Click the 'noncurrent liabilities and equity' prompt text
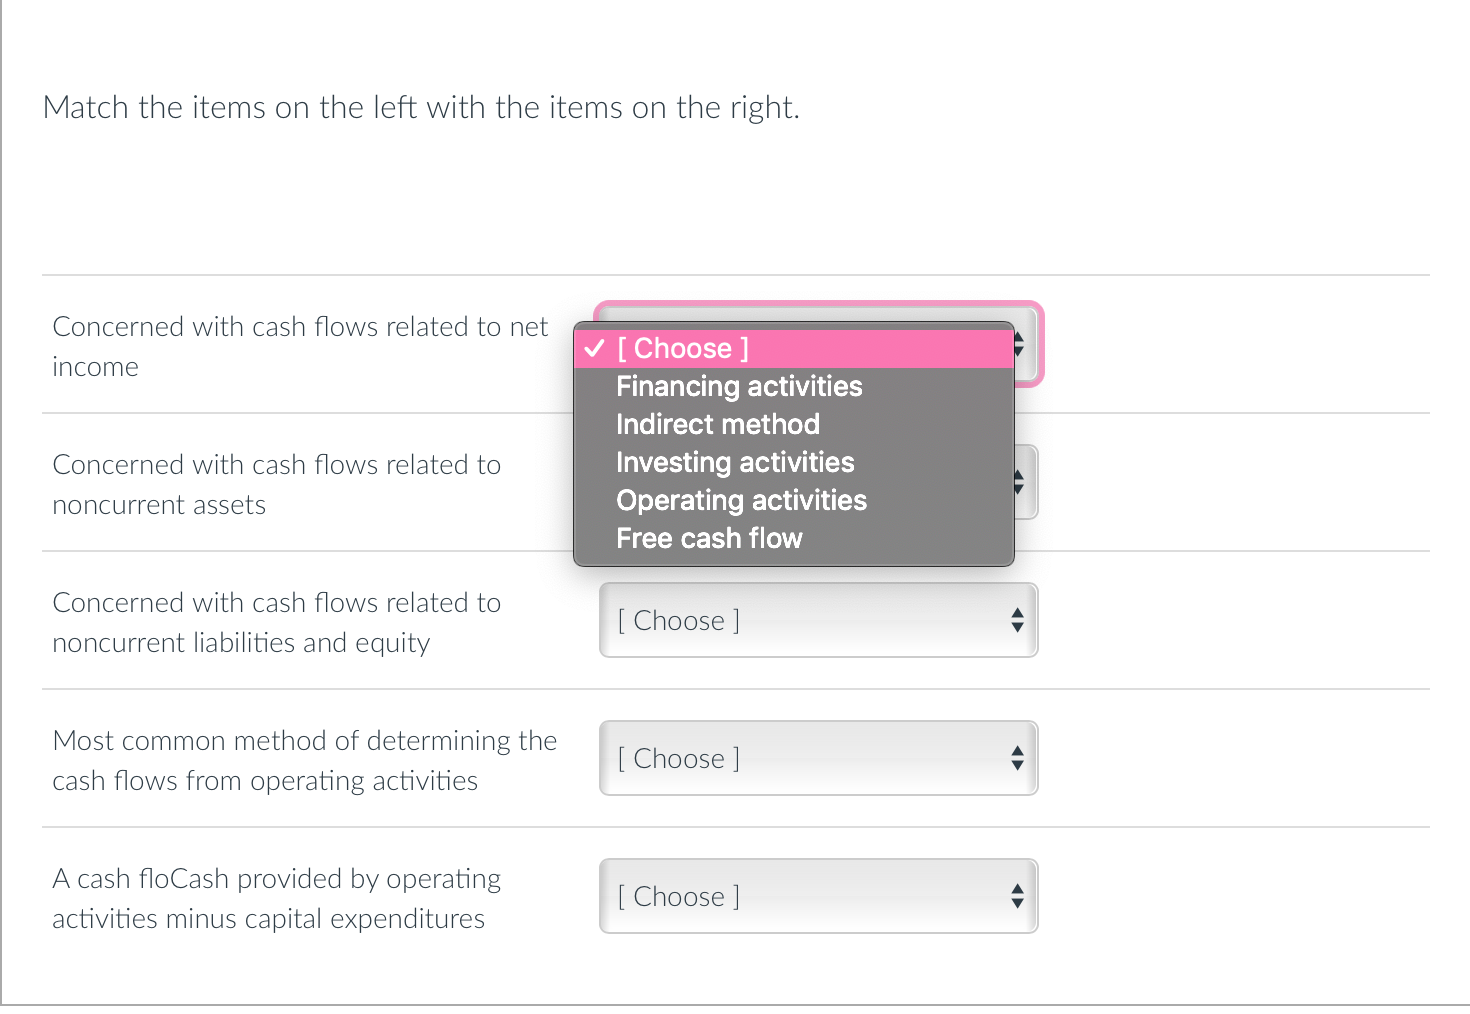The image size is (1470, 1014). point(276,622)
